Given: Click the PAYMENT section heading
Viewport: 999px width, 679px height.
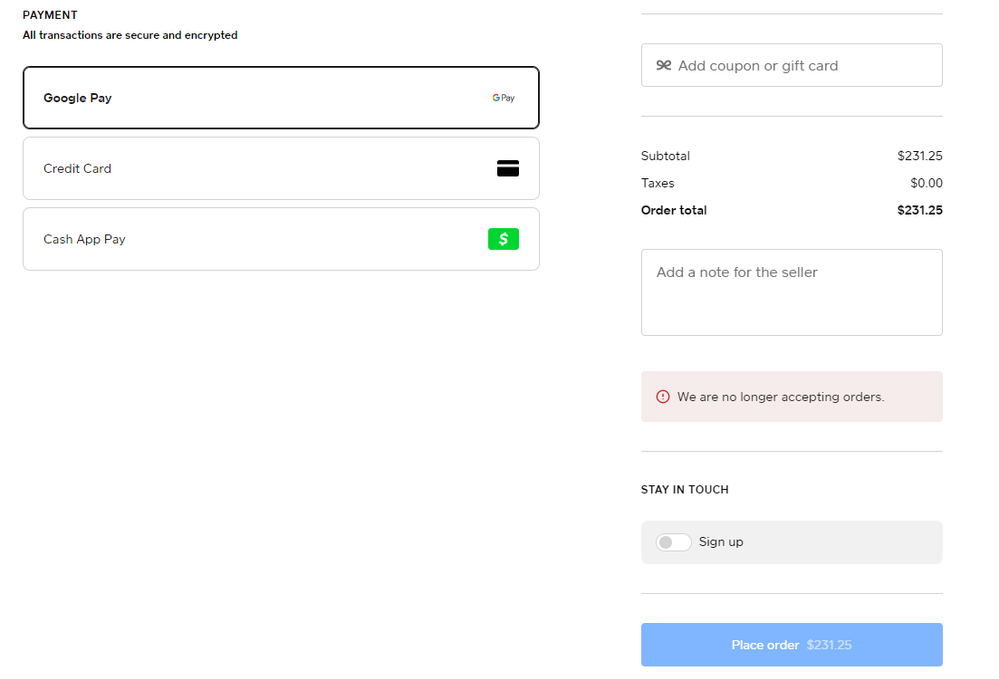Looking at the screenshot, I should [50, 15].
